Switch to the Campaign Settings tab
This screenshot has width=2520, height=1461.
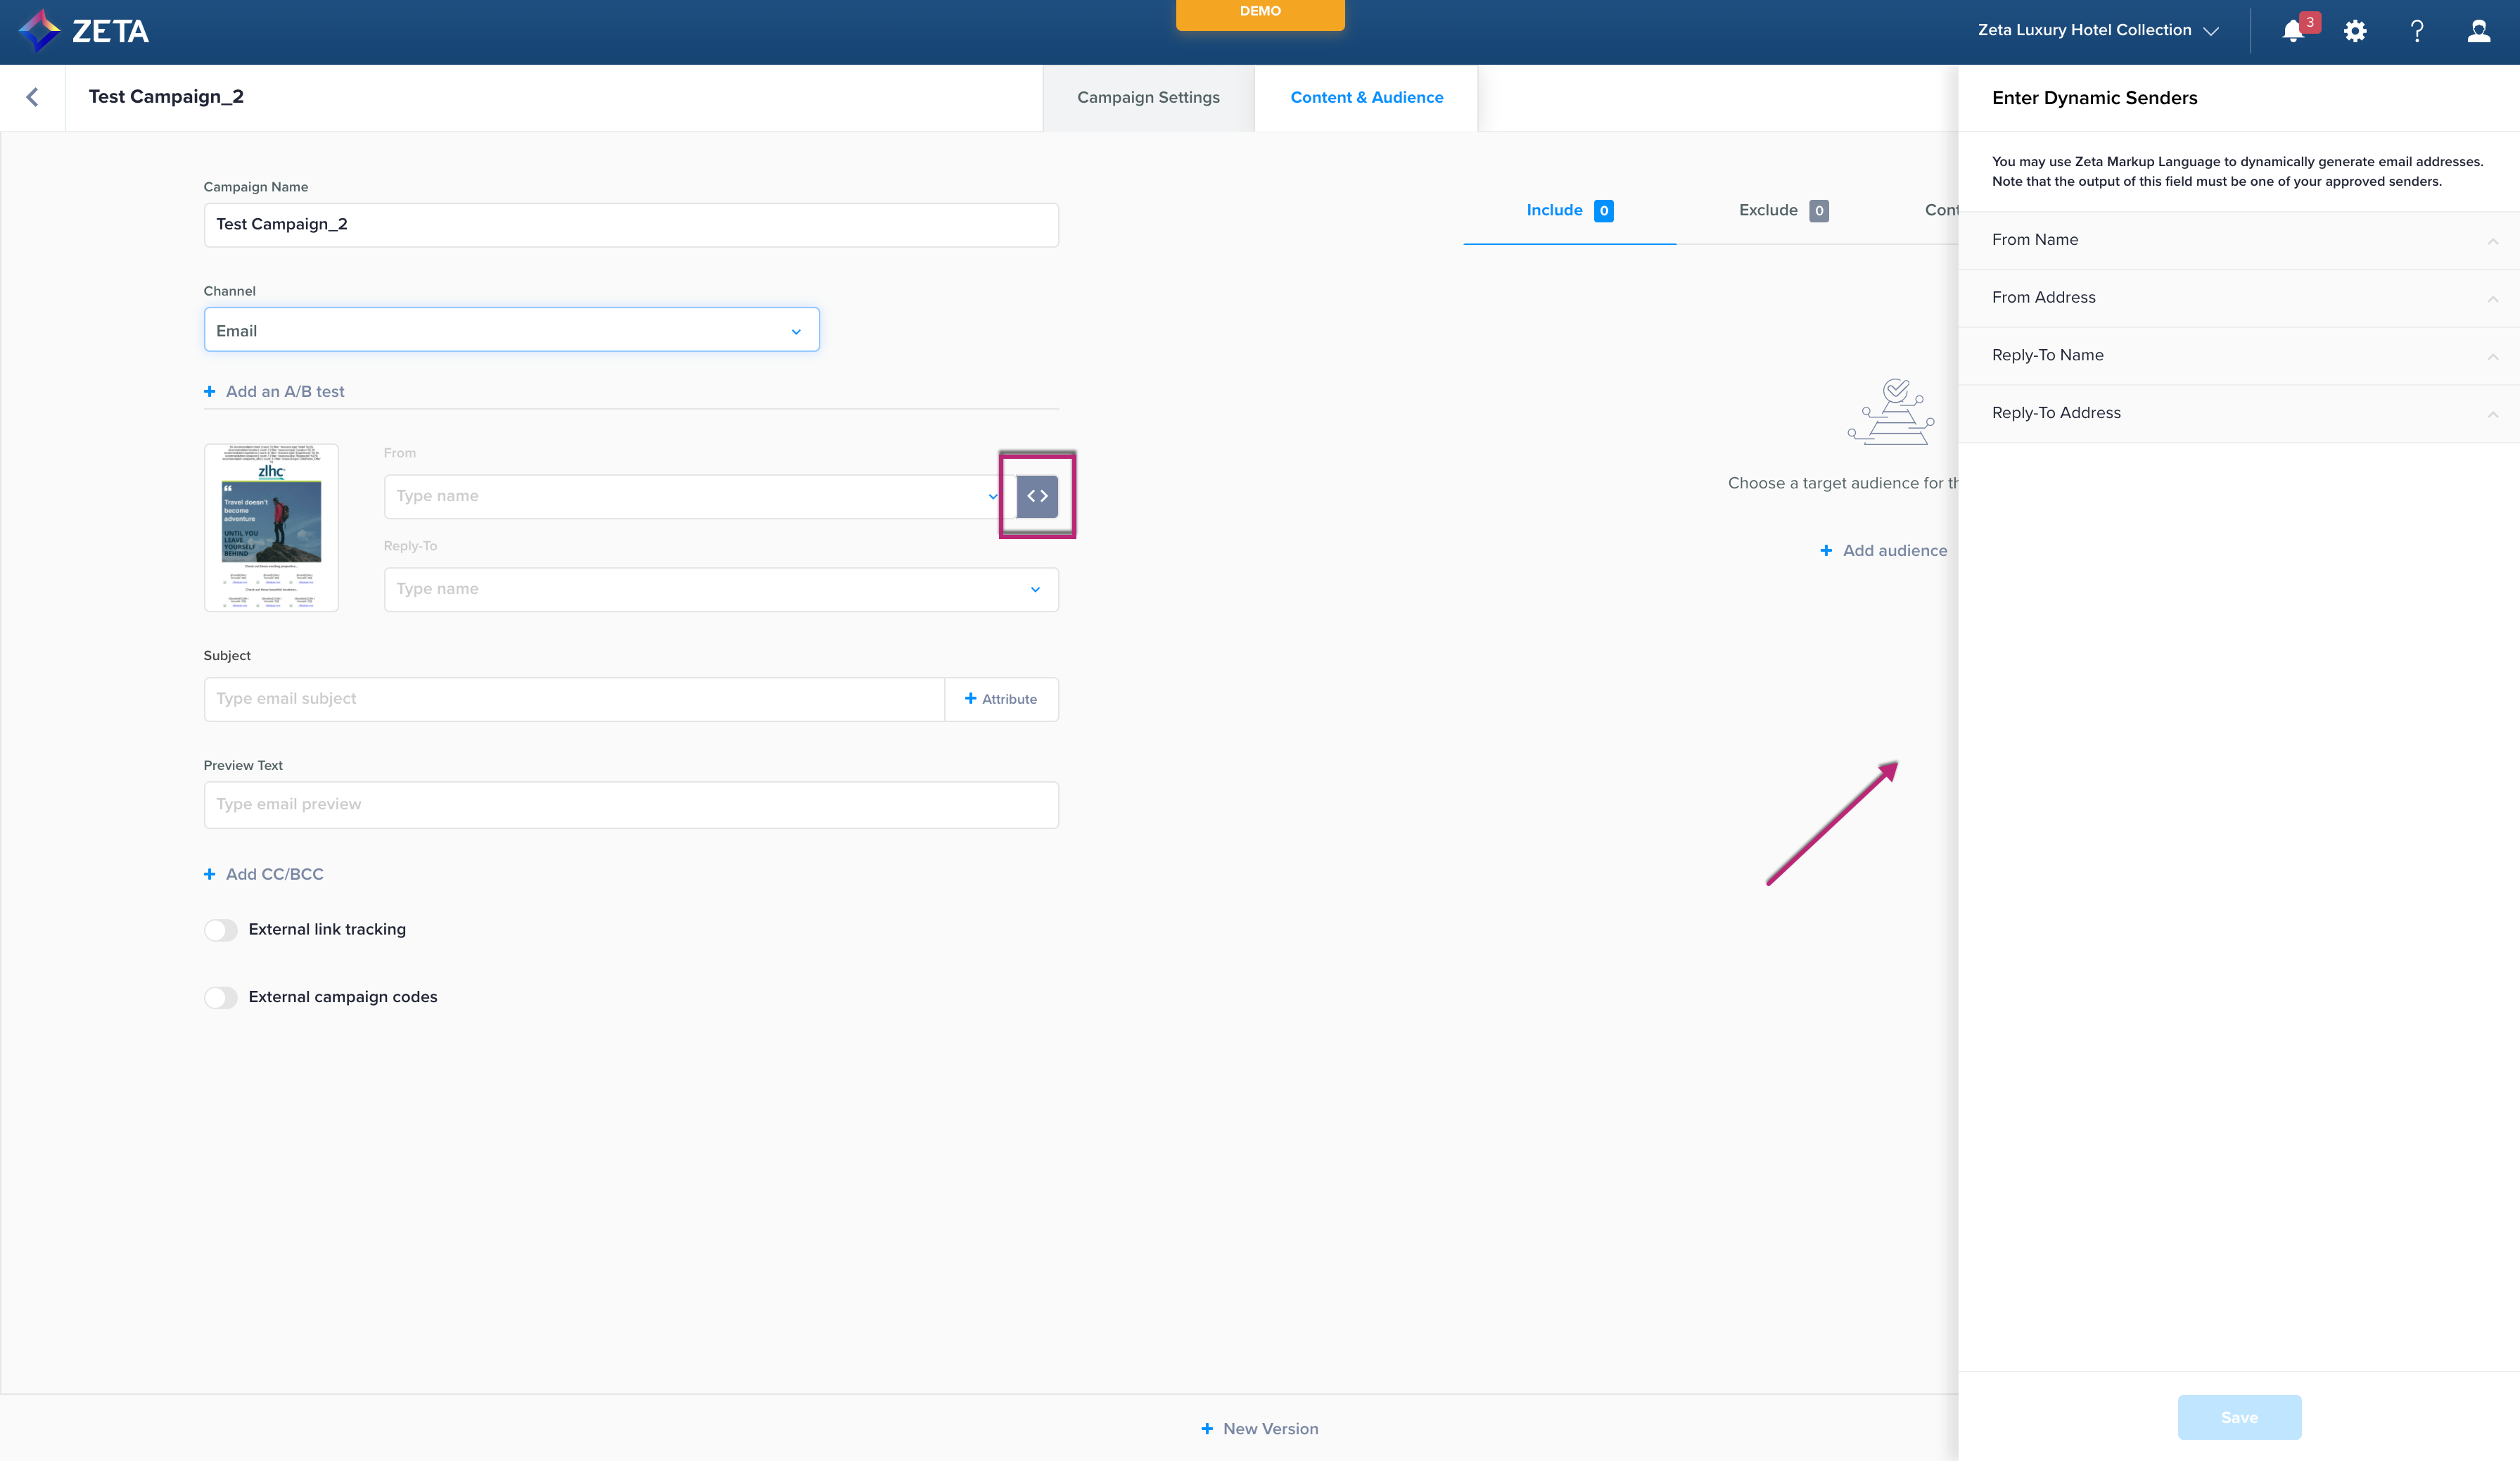(x=1148, y=97)
